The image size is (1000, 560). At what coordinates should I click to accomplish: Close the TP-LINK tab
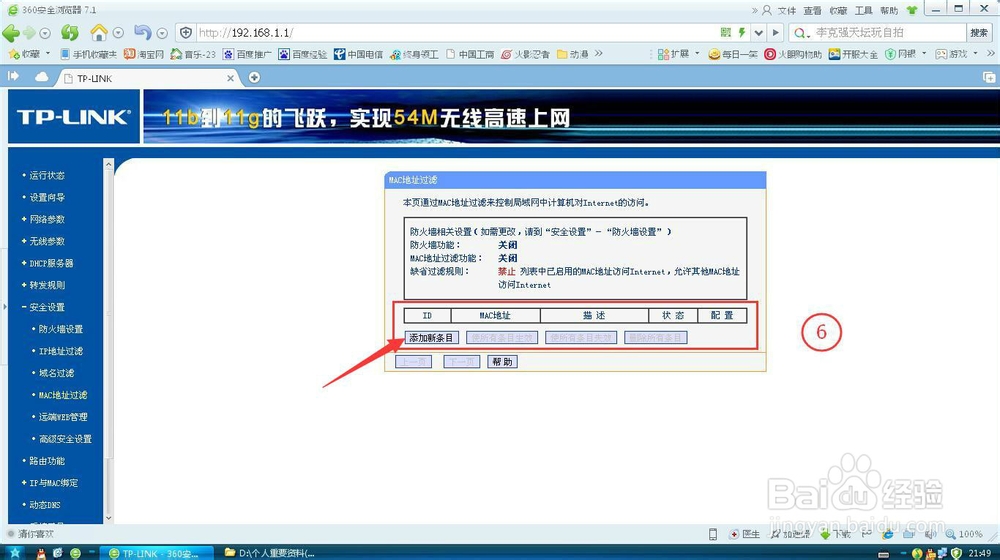tap(230, 78)
